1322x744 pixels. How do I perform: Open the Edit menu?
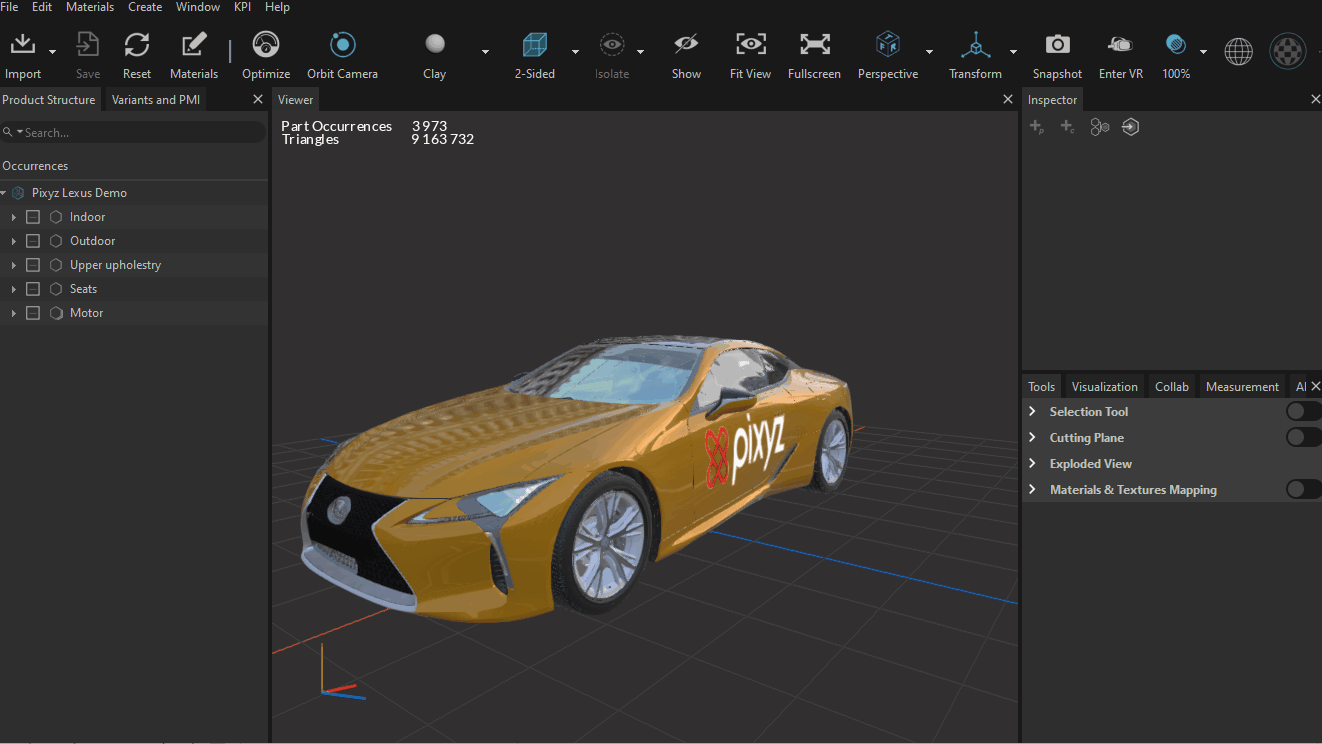pyautogui.click(x=42, y=7)
